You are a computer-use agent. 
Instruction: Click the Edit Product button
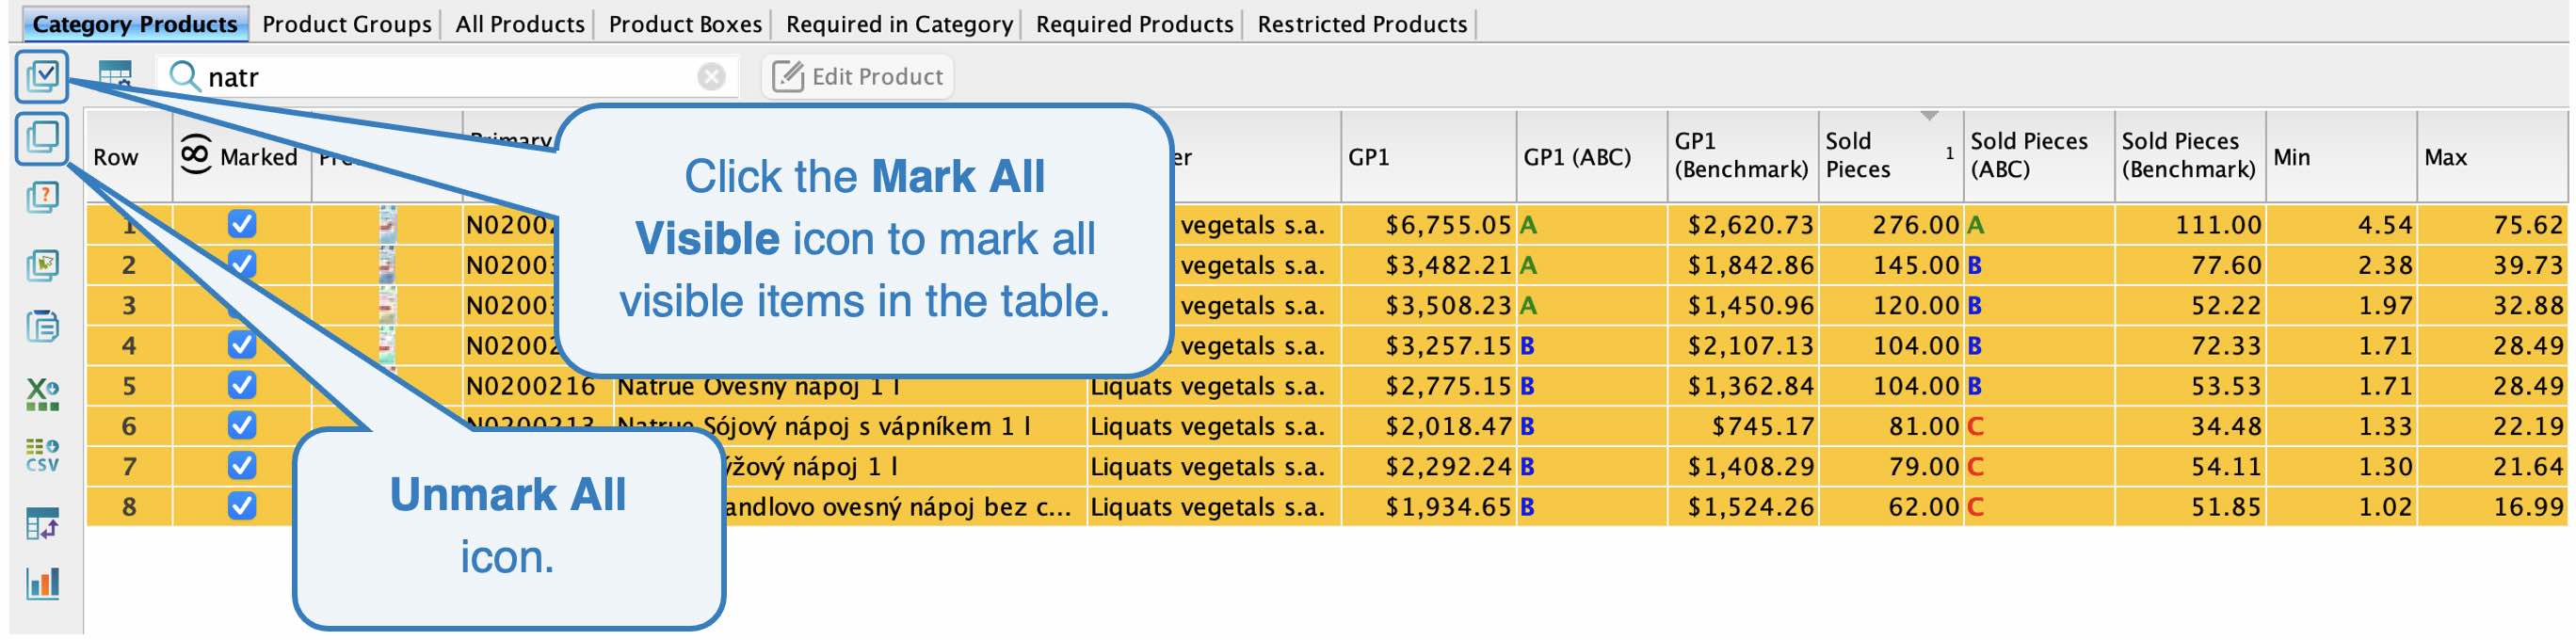point(857,76)
